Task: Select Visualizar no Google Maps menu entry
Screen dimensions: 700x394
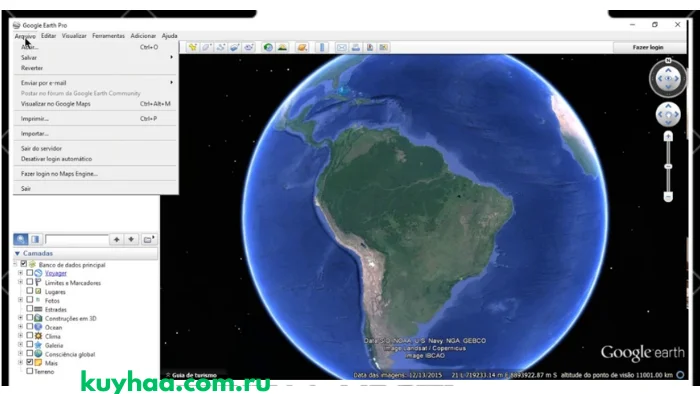Action: tap(96, 104)
